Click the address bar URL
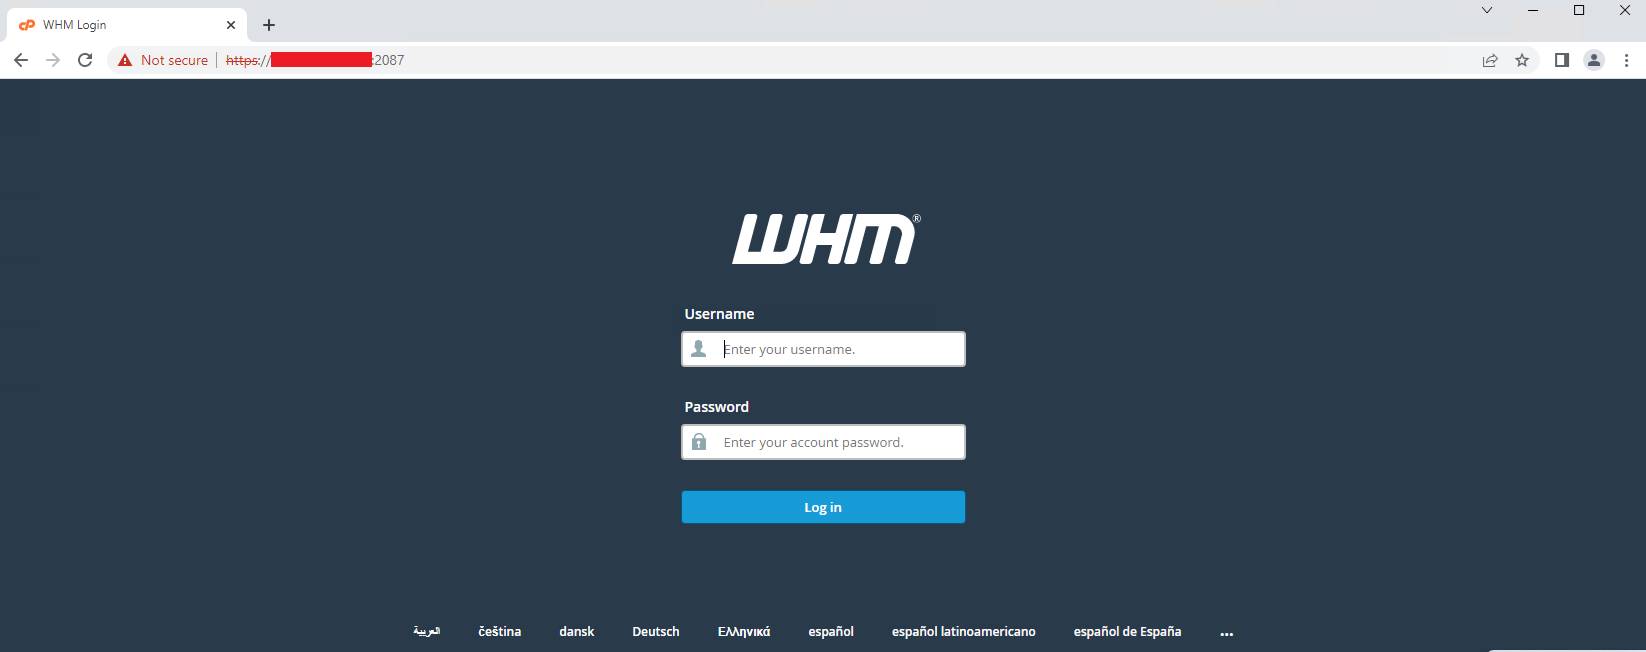 click(x=315, y=60)
